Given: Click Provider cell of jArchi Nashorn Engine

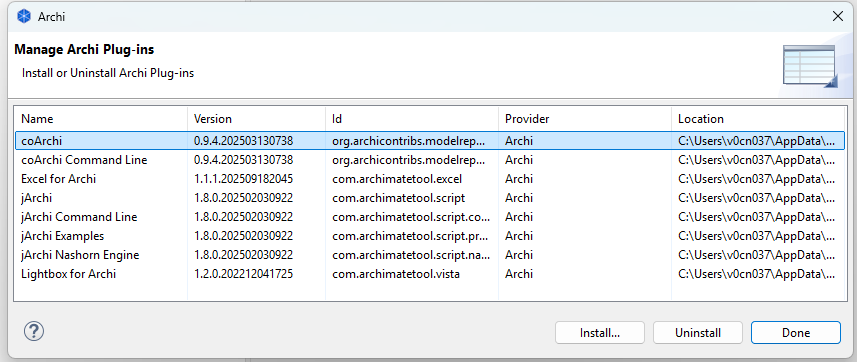Looking at the screenshot, I should (519, 255).
